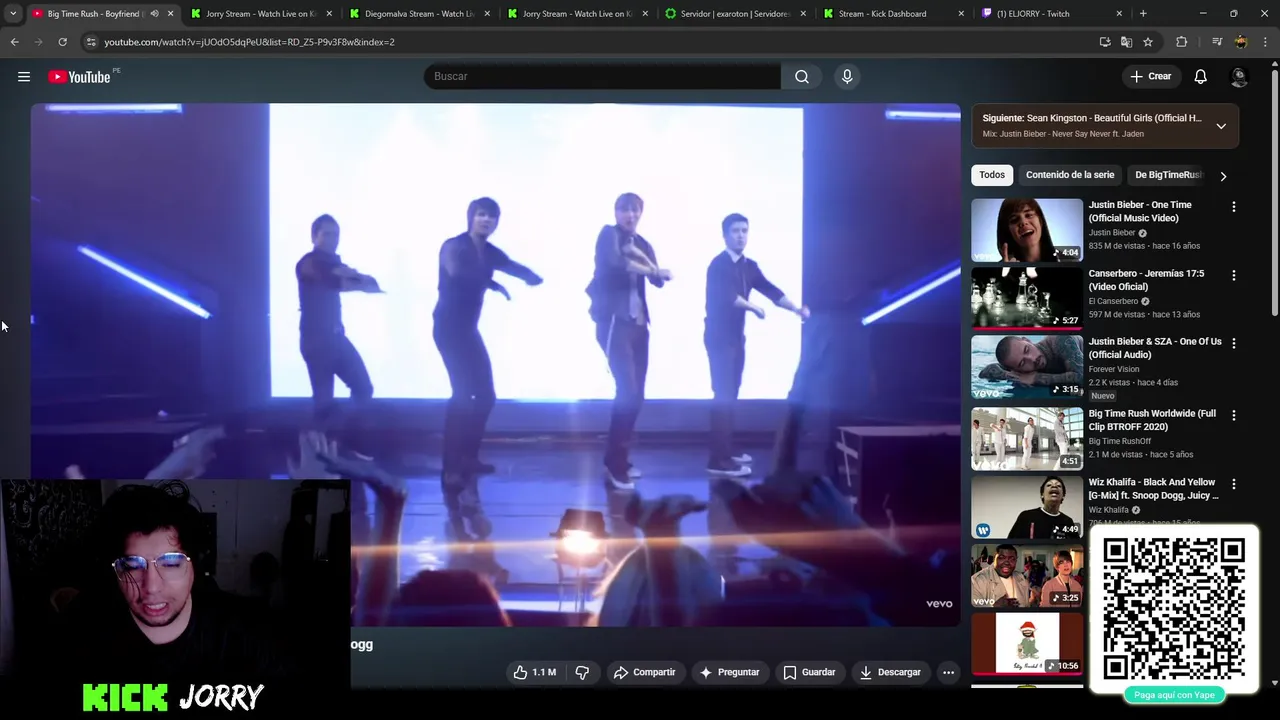The height and width of the screenshot is (720, 1280).
Task: Click the Buscar search field
Action: pyautogui.click(x=602, y=76)
